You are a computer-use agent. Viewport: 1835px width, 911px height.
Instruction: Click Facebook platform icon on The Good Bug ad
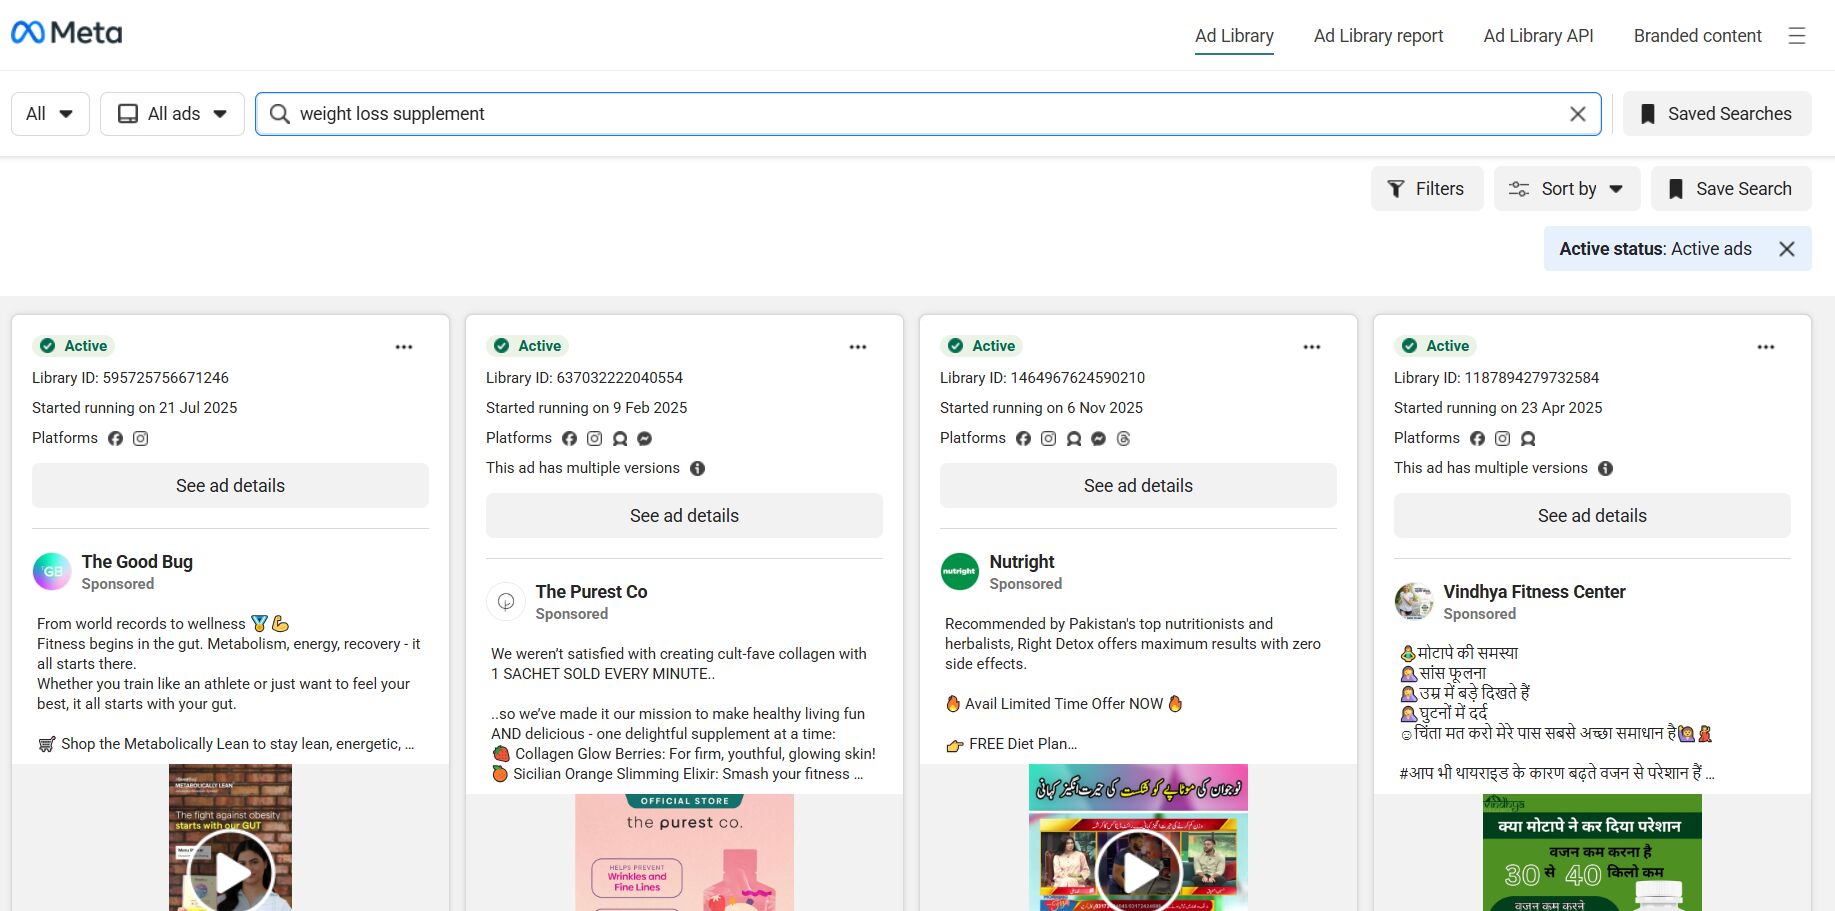point(116,438)
